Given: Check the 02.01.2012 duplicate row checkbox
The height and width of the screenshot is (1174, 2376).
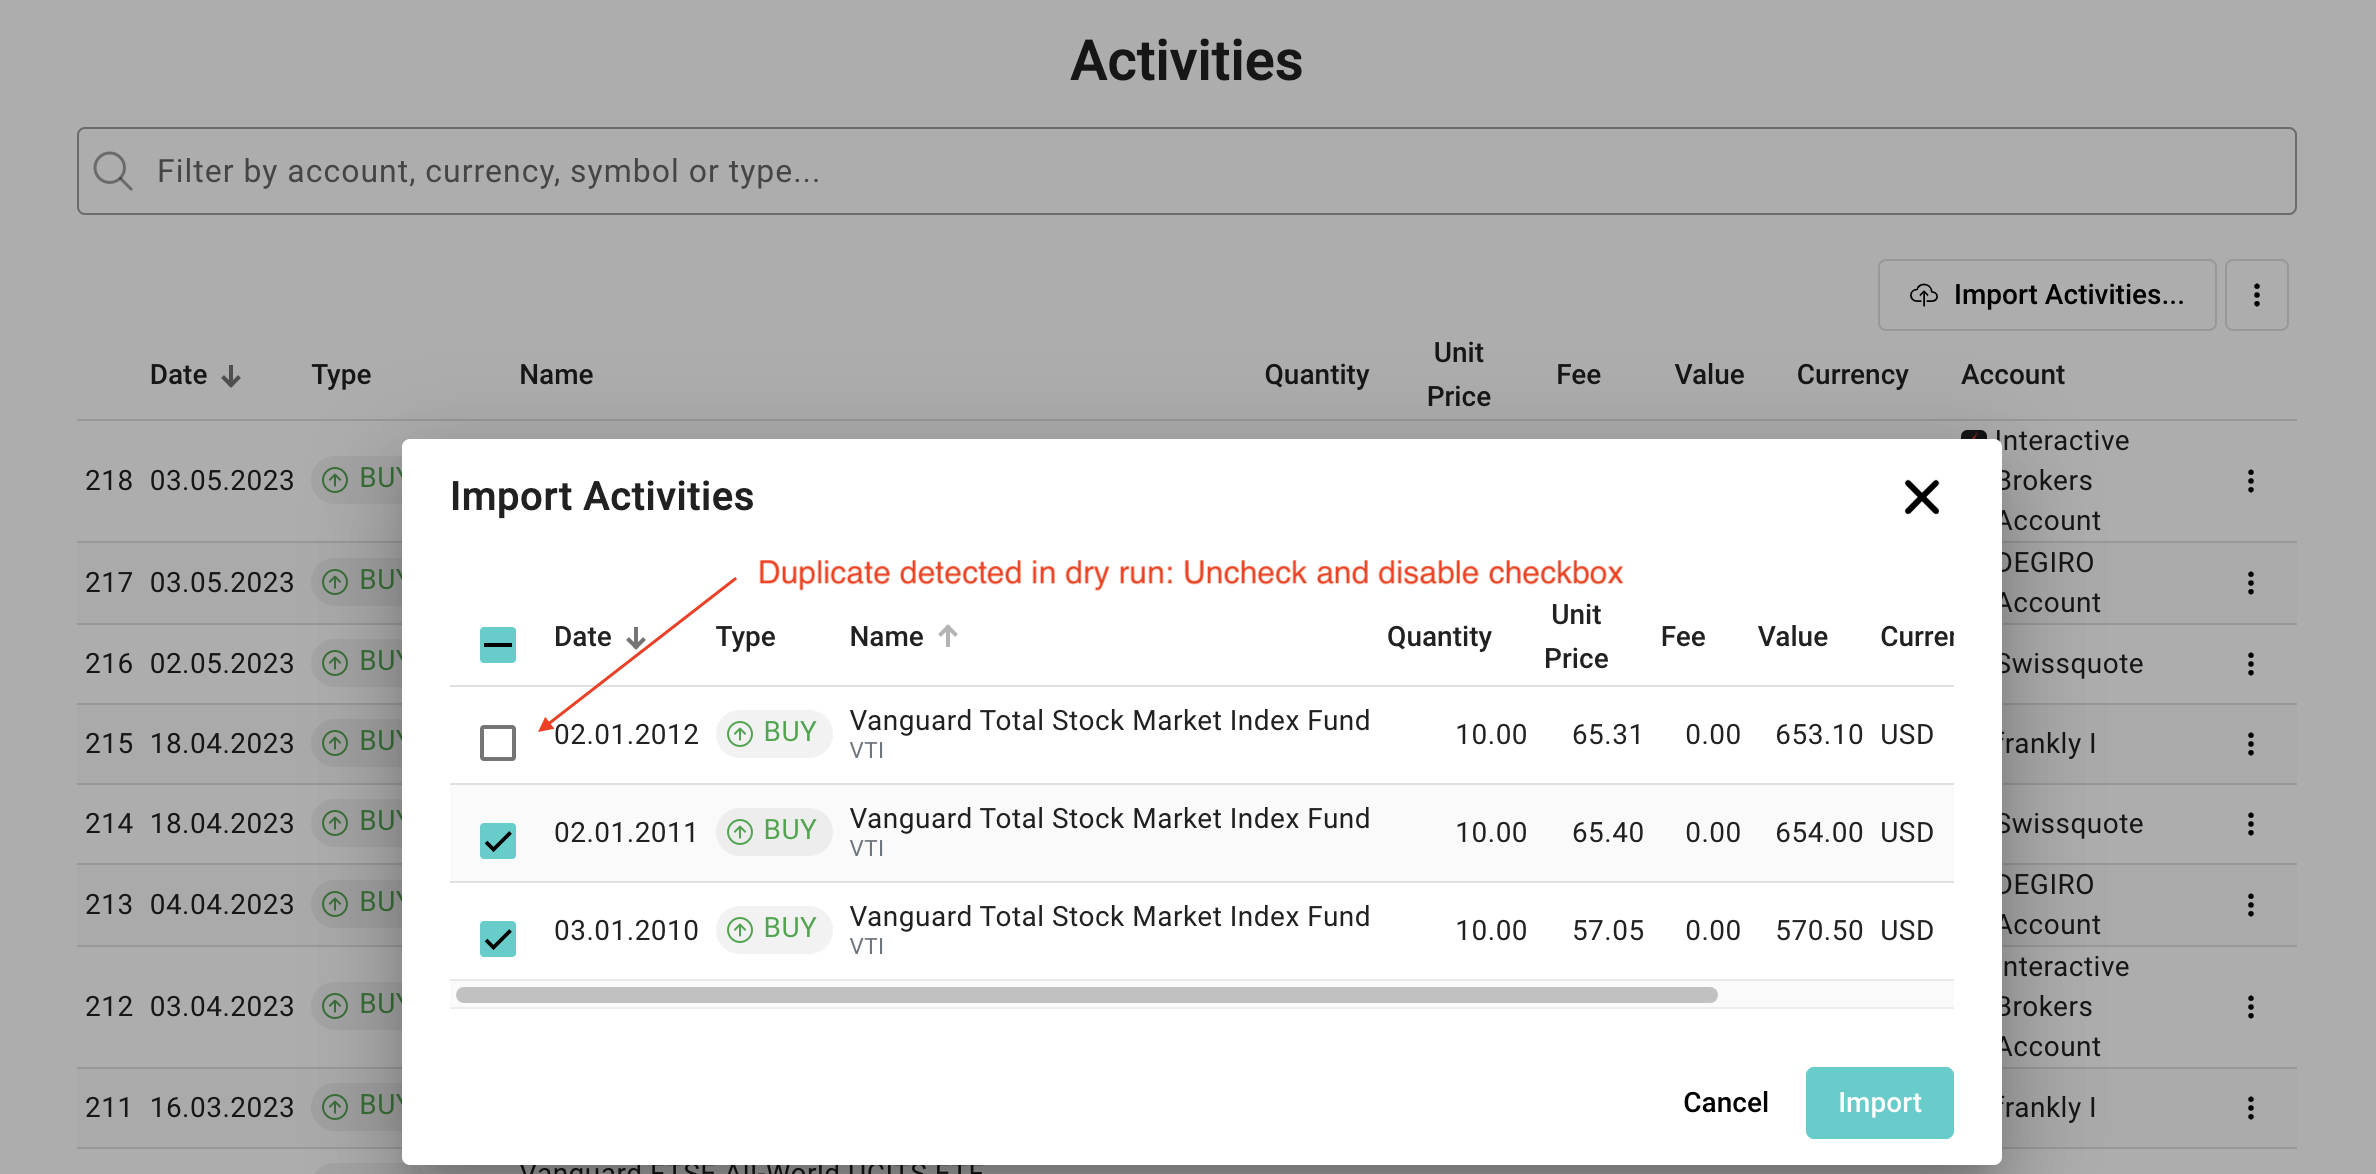Looking at the screenshot, I should (497, 743).
